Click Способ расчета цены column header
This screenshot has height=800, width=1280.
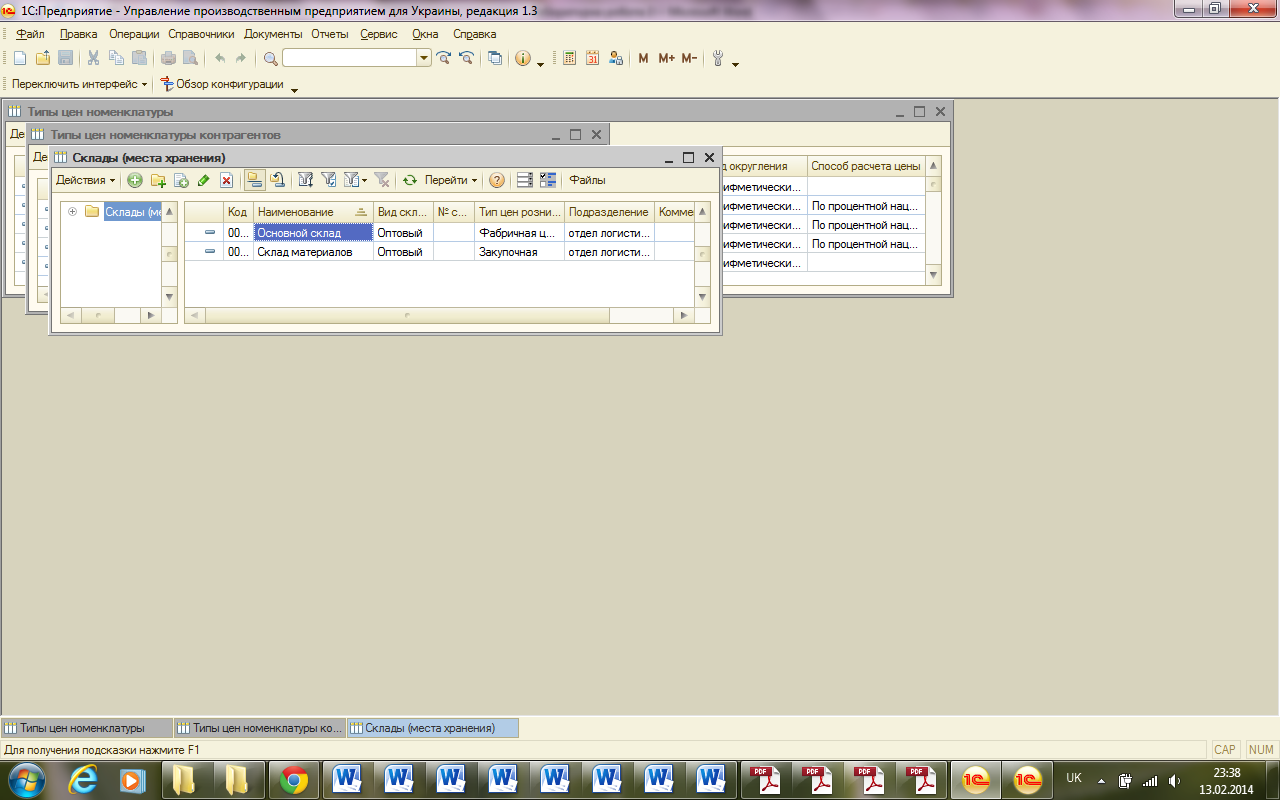tap(865, 166)
